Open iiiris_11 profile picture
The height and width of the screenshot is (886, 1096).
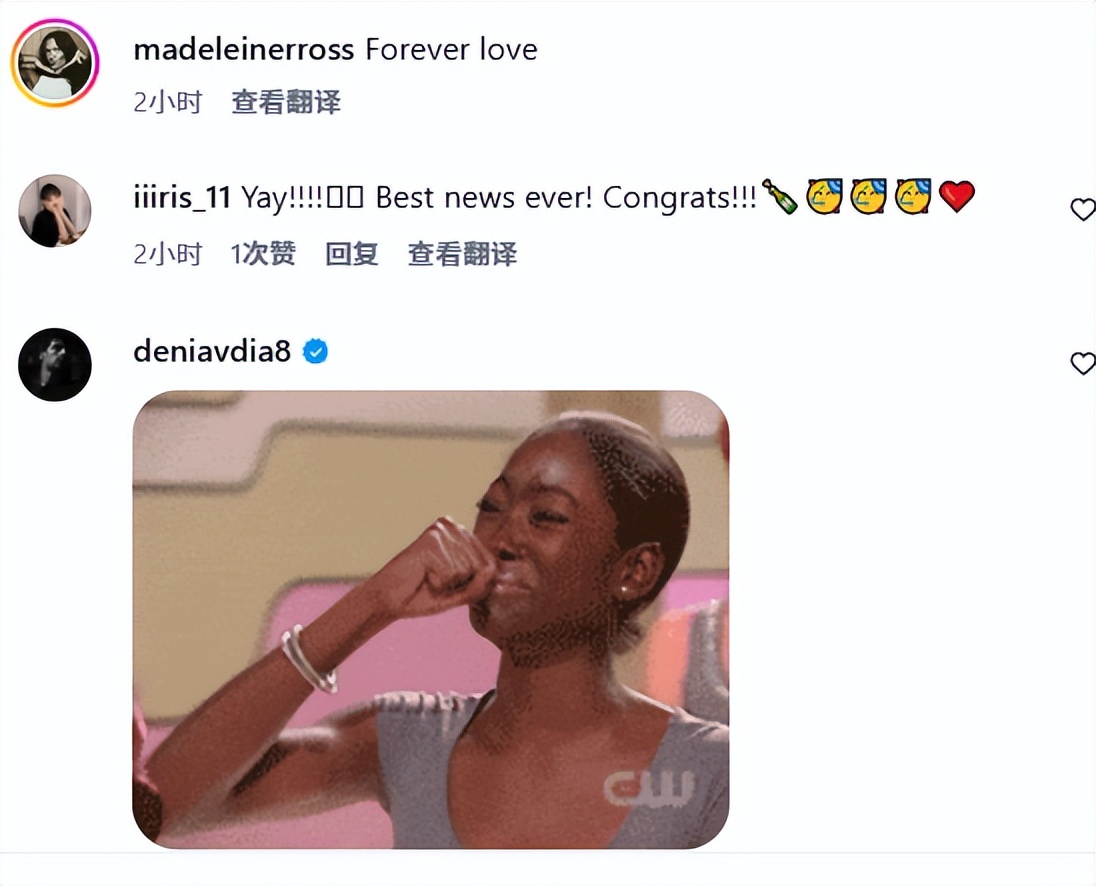point(55,210)
